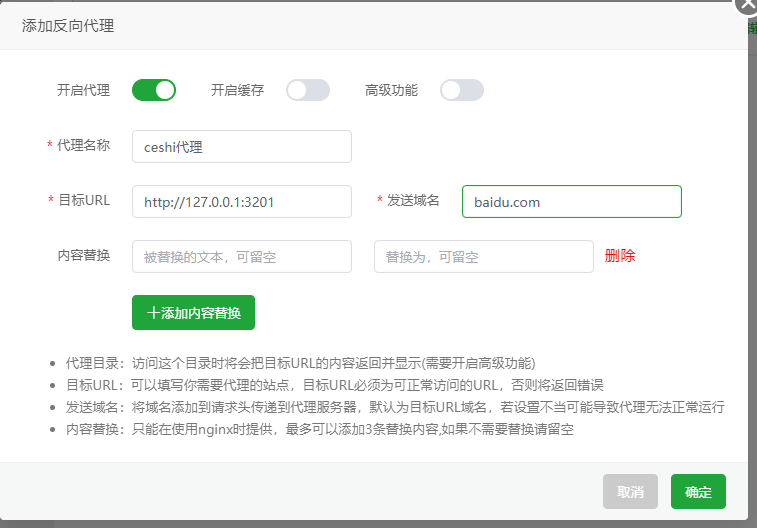Confirm with the 确定 button
Screen dimensions: 757x528
(x=698, y=492)
